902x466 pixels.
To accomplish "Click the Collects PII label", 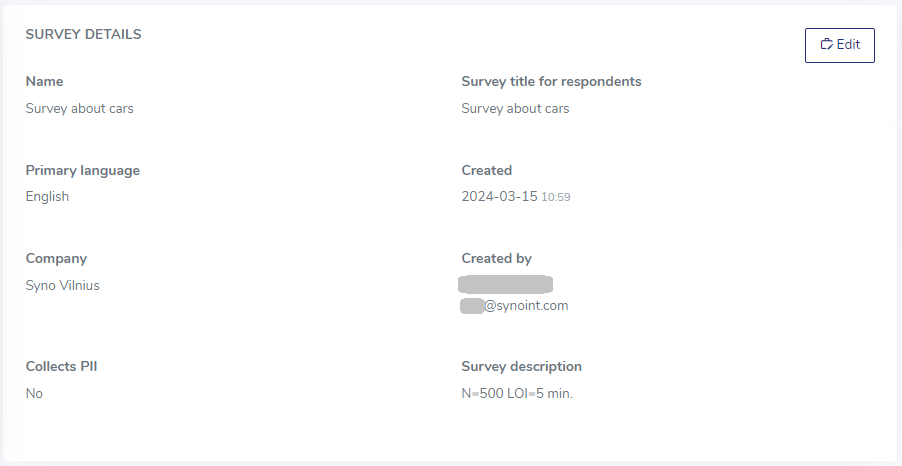I will coord(62,367).
